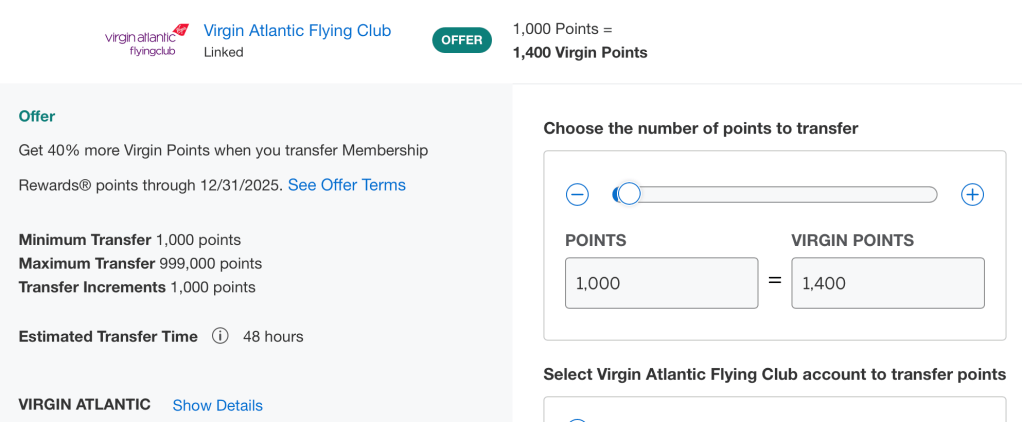Open the Estimated Transfer Time info icon
The height and width of the screenshot is (422, 1022).
220,336
